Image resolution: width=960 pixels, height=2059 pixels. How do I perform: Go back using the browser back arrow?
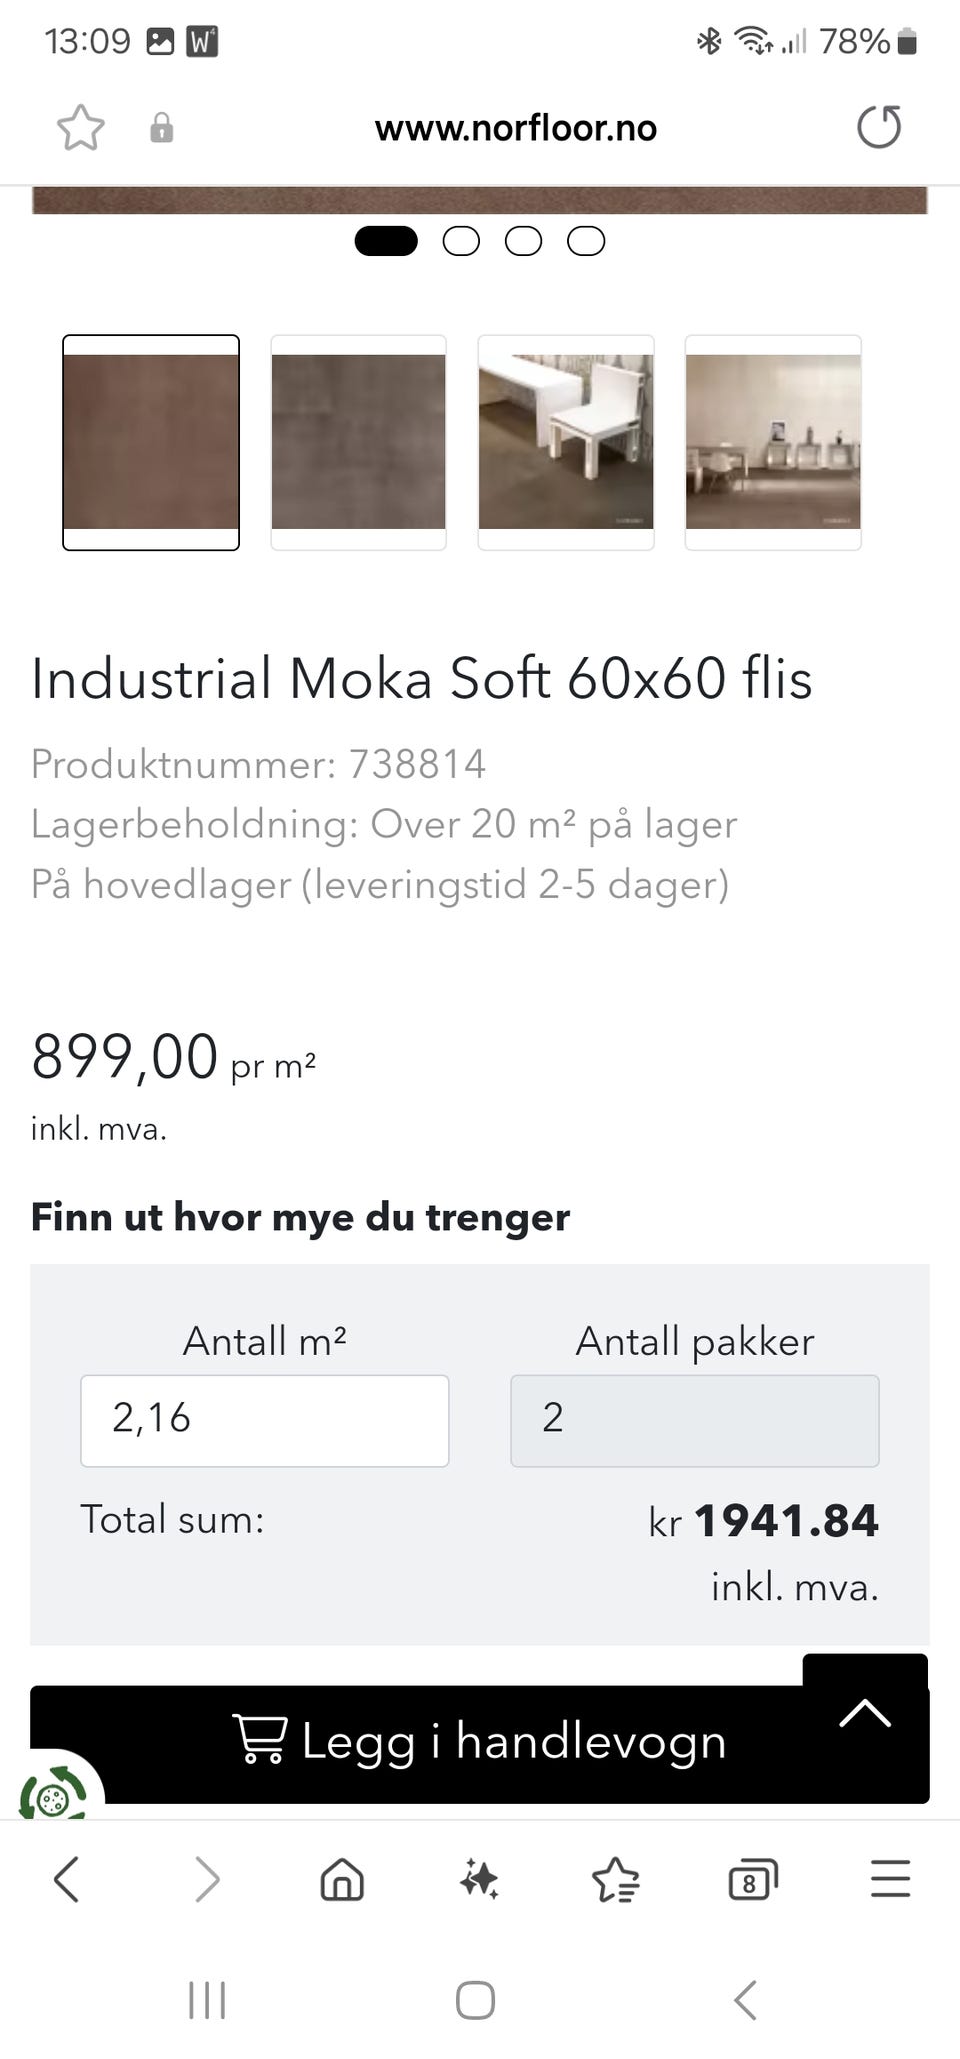point(66,1879)
